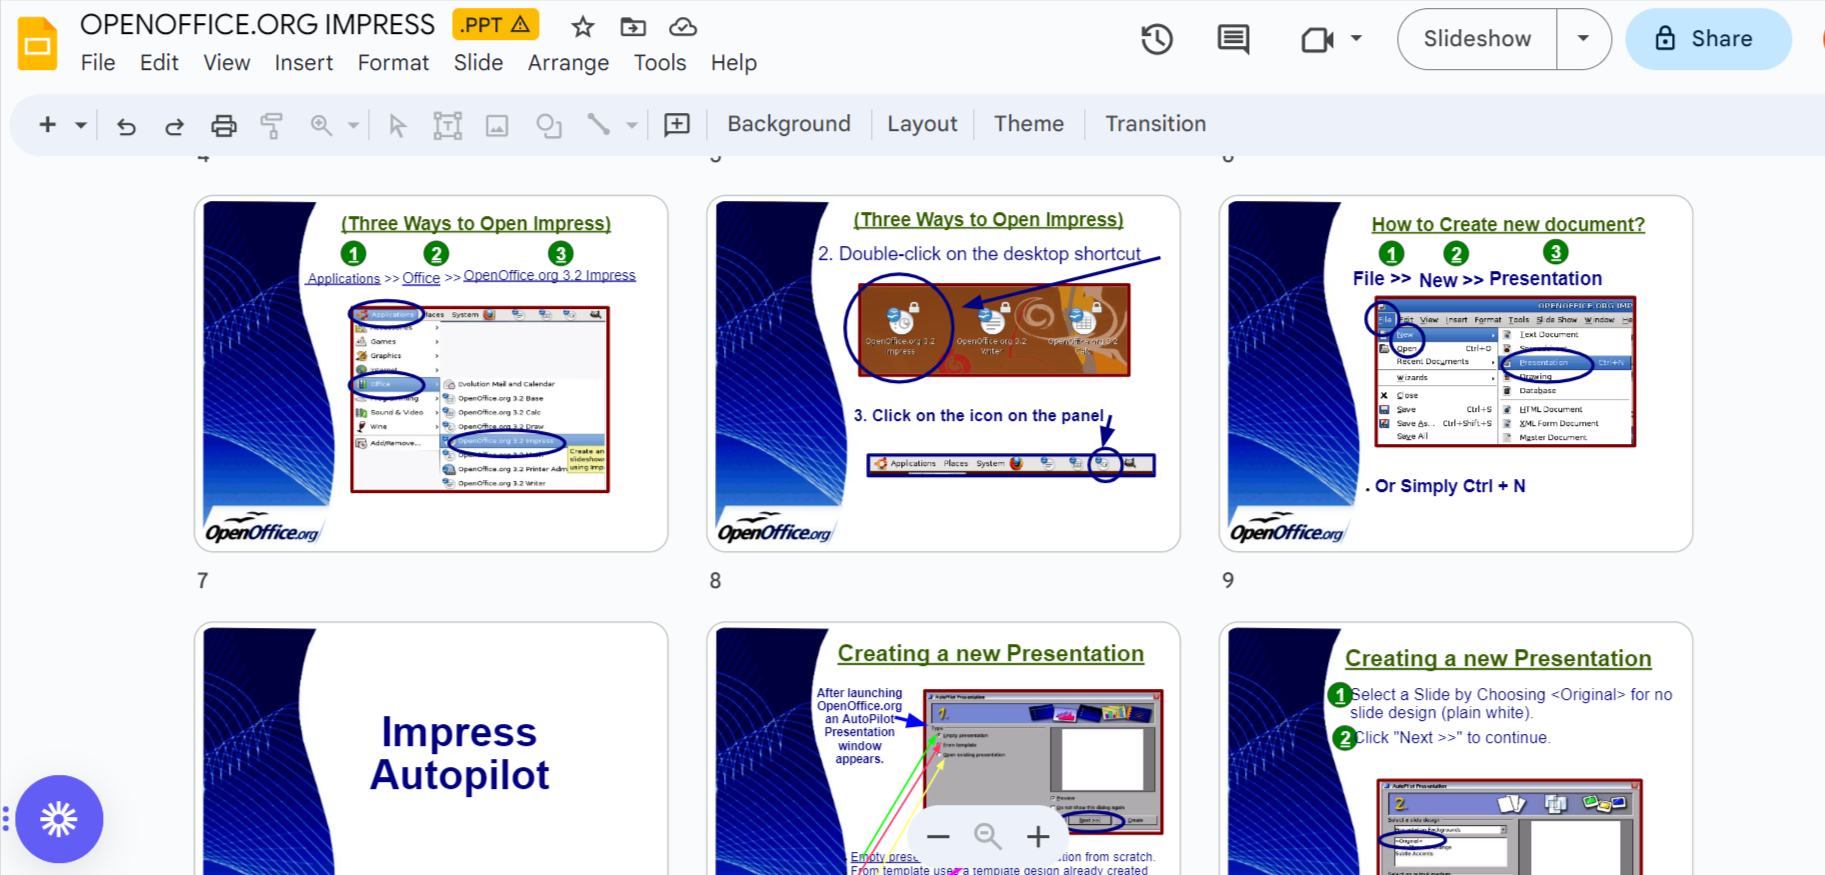1825x875 pixels.
Task: Open version history clock icon
Action: [1157, 39]
